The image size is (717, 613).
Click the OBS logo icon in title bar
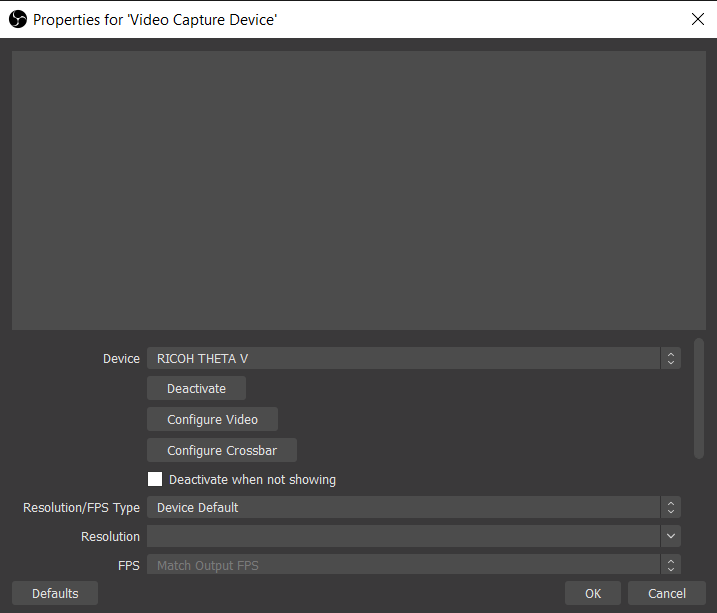pos(18,19)
